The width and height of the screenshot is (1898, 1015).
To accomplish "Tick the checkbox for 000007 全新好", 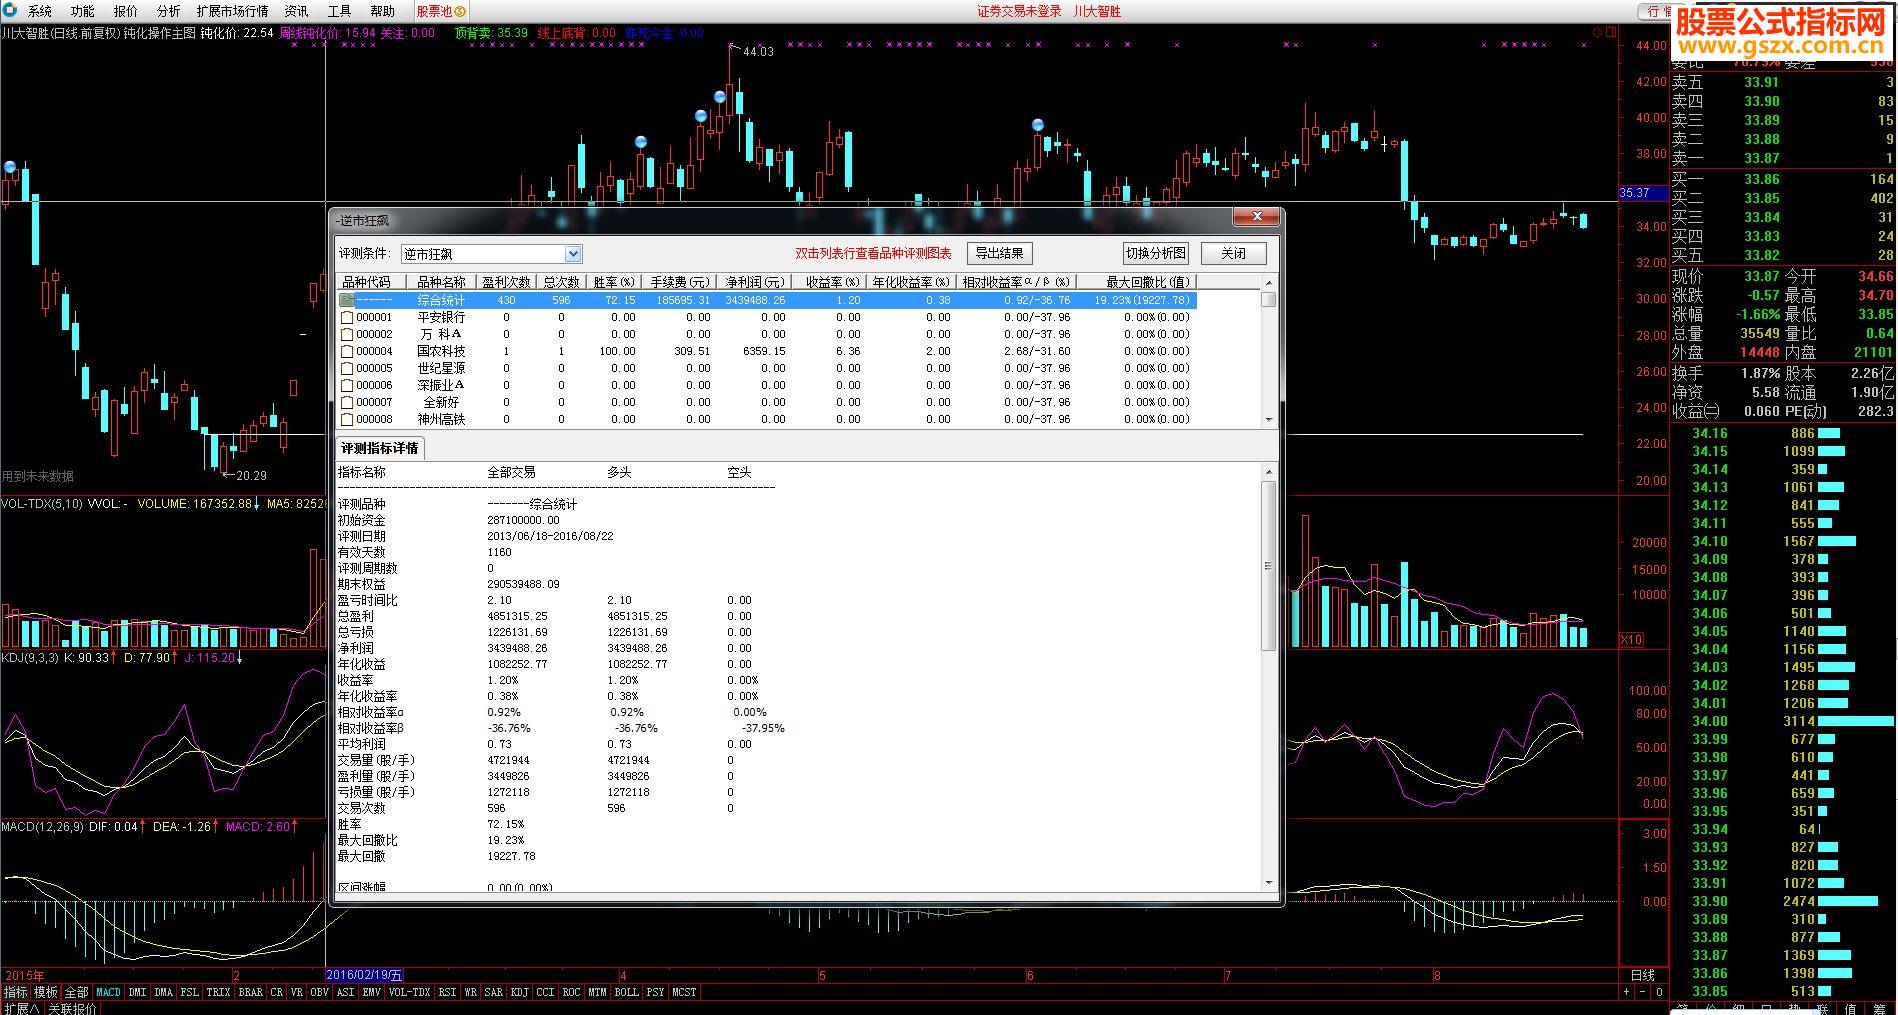I will pos(347,403).
